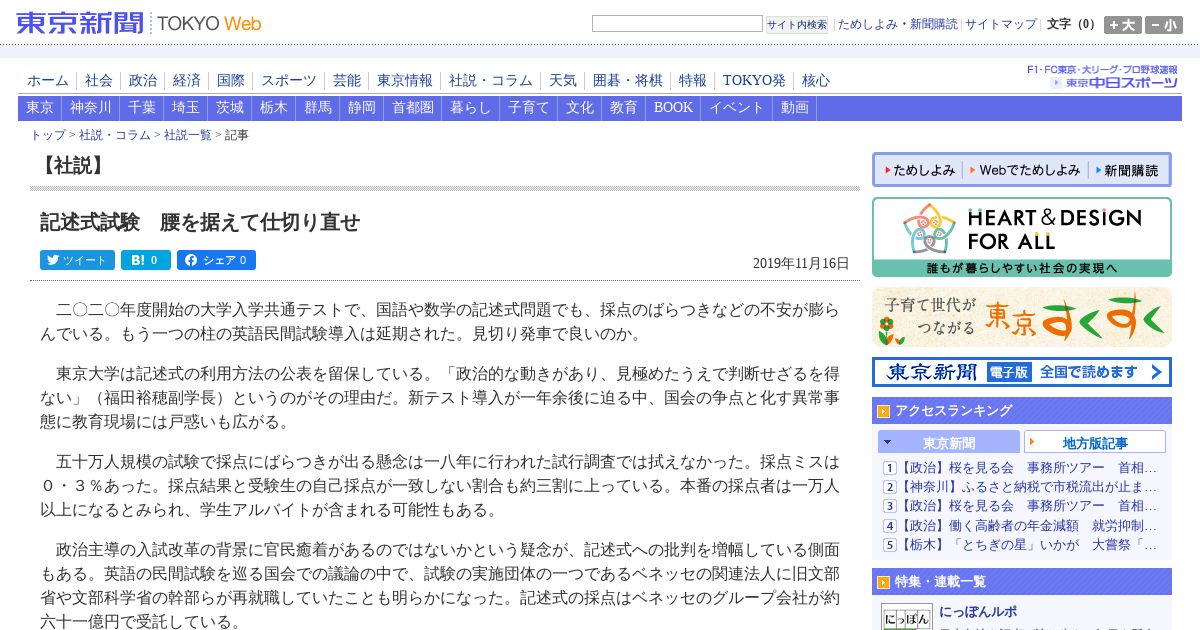This screenshot has height=630, width=1200.
Task: Open the 国際 section
Action: 231,81
